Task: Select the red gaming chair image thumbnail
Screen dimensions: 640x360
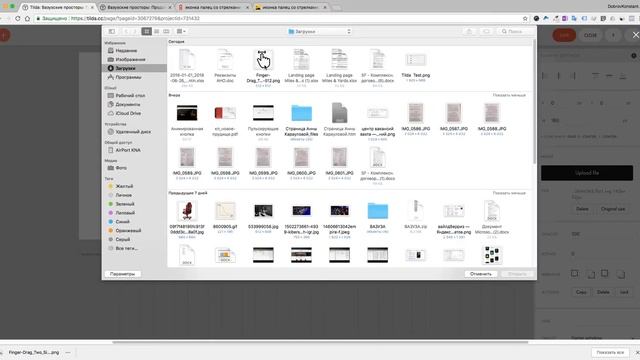Action: 187,211
